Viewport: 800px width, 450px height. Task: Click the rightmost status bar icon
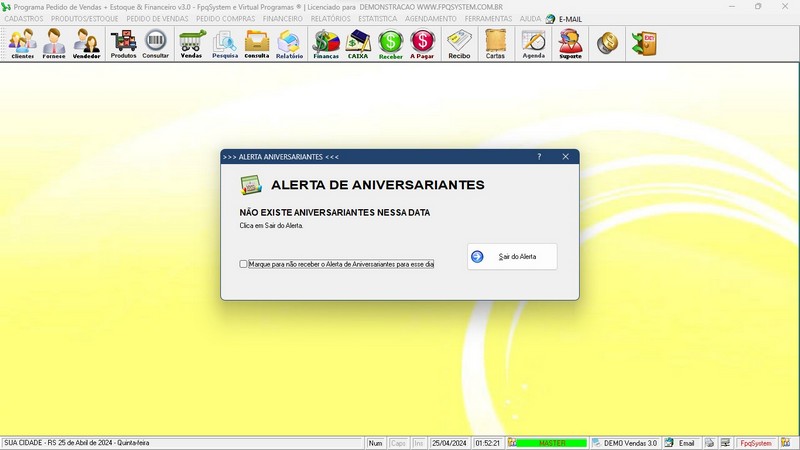[785, 443]
